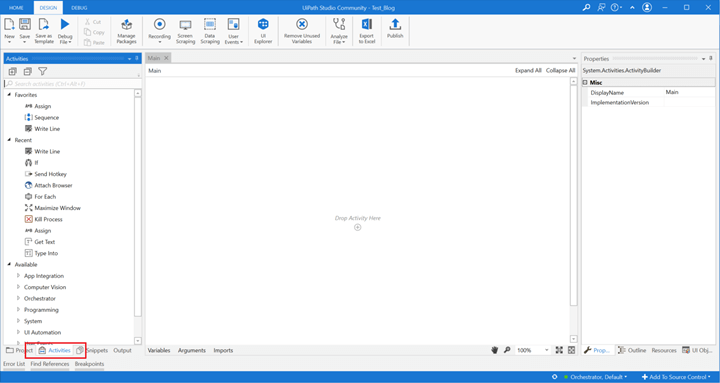Viewport: 720px width, 383px height.
Task: Click Collapse All icon in Activities panel
Action: 28,71
